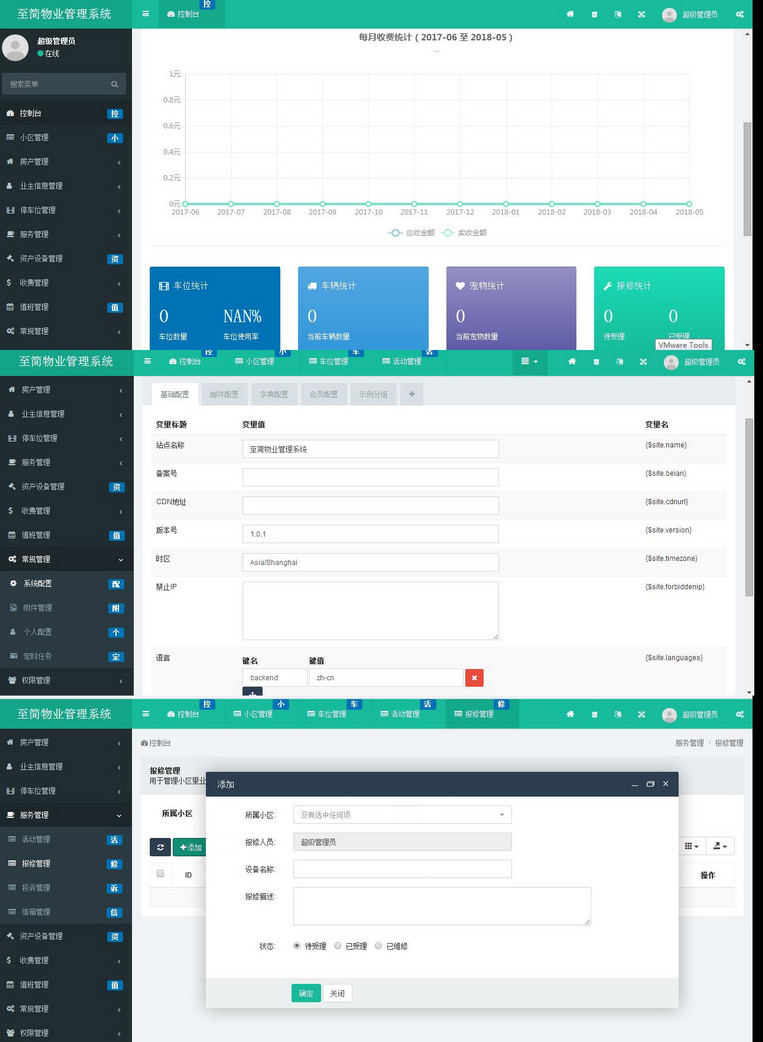Click the 服务管理 breadcrumb link

pyautogui.click(x=689, y=743)
